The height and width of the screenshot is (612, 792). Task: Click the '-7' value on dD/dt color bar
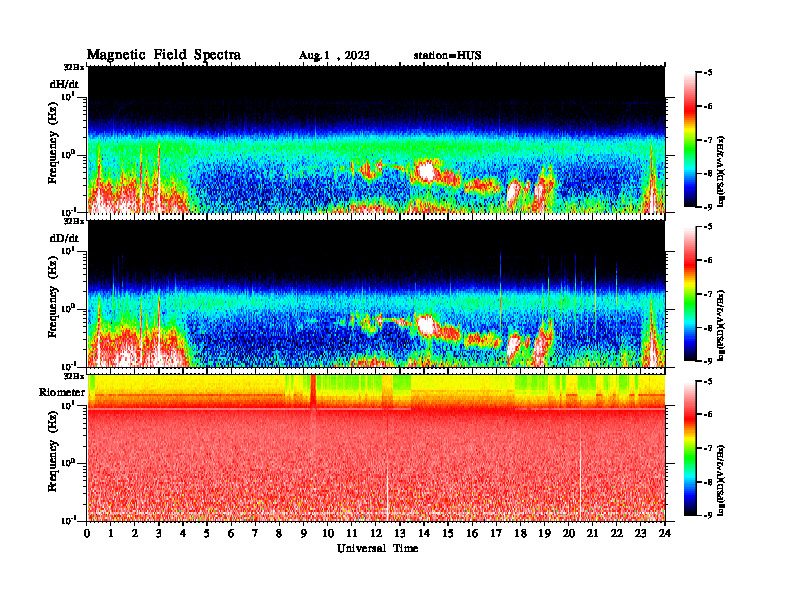click(708, 294)
